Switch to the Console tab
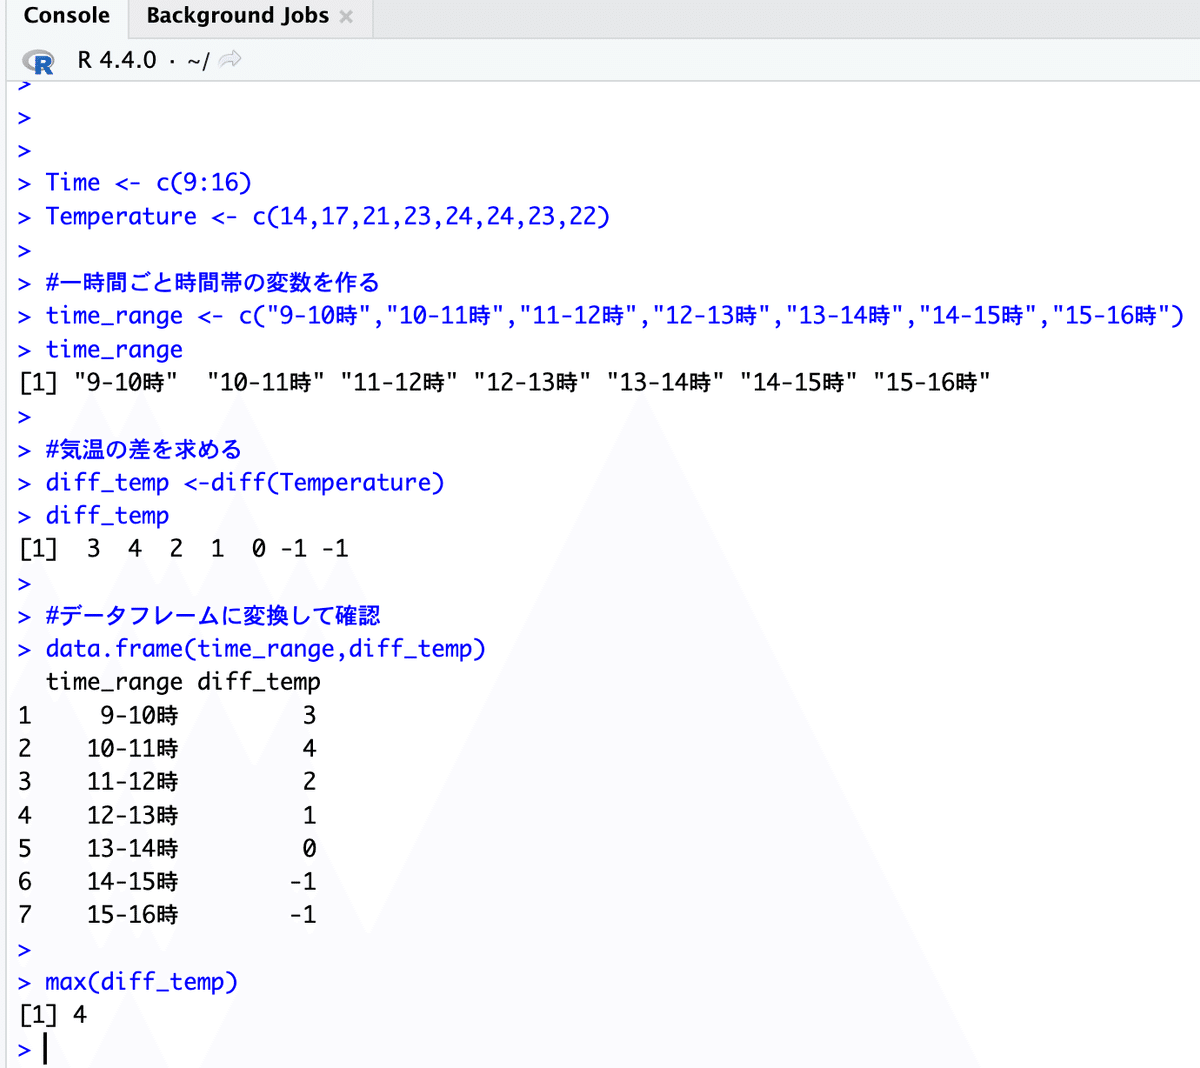The height and width of the screenshot is (1068, 1200). pos(66,16)
